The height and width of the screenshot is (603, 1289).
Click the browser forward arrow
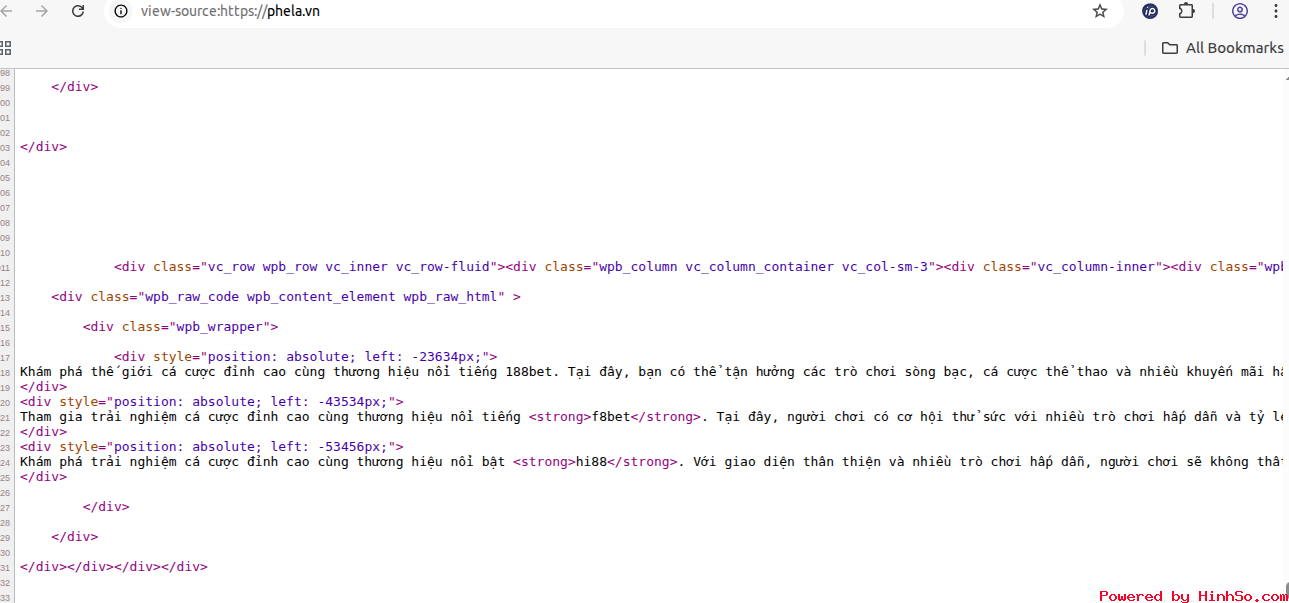[x=41, y=11]
